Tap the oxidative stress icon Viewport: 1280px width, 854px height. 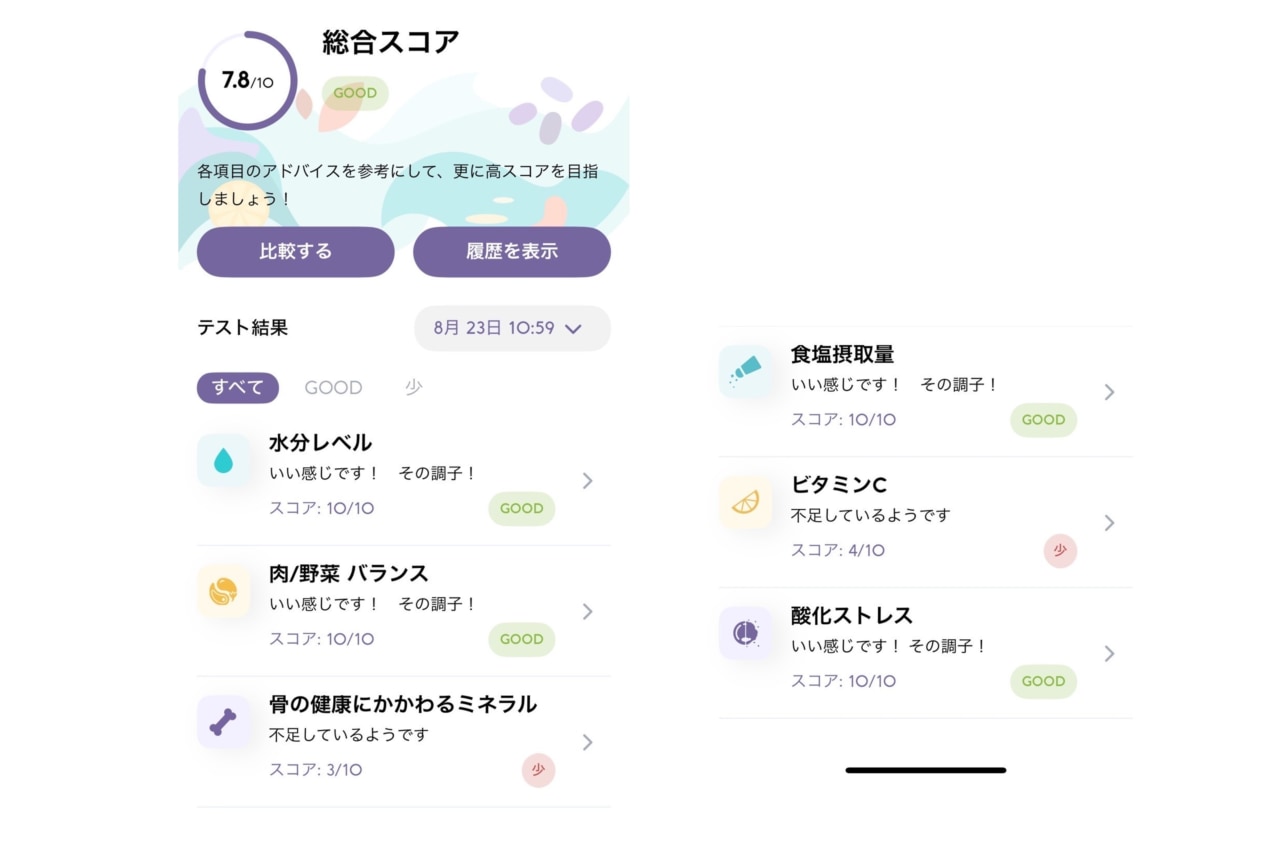coord(745,633)
